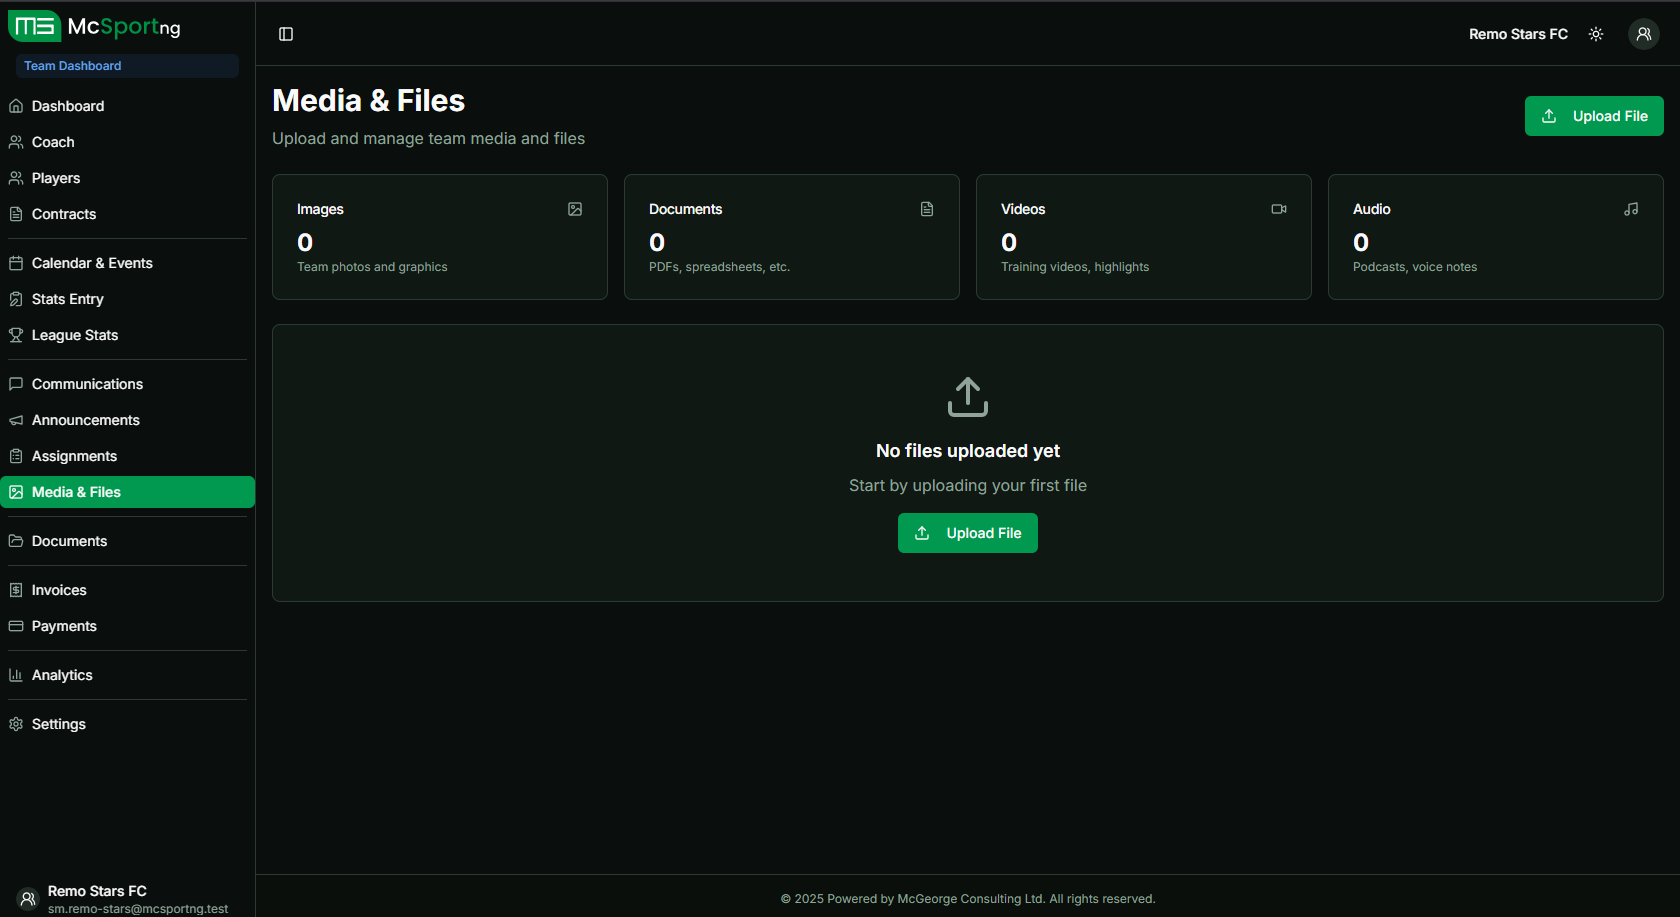This screenshot has height=917, width=1680.
Task: Click the music note icon in Audio card
Action: (x=1631, y=209)
